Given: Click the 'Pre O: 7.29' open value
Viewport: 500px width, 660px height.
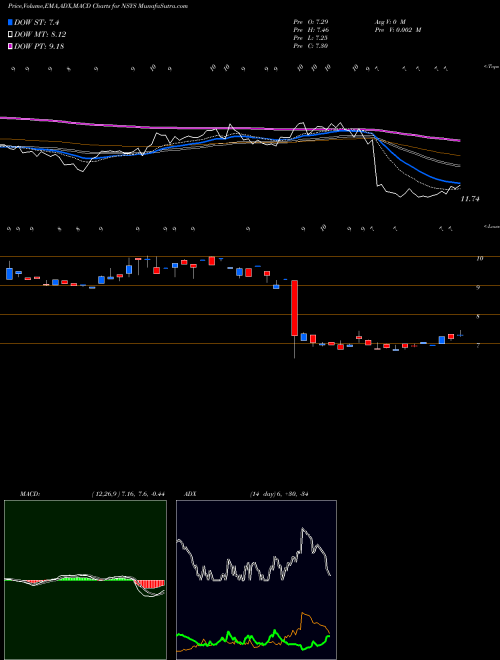Looking at the screenshot, I should tap(311, 22).
